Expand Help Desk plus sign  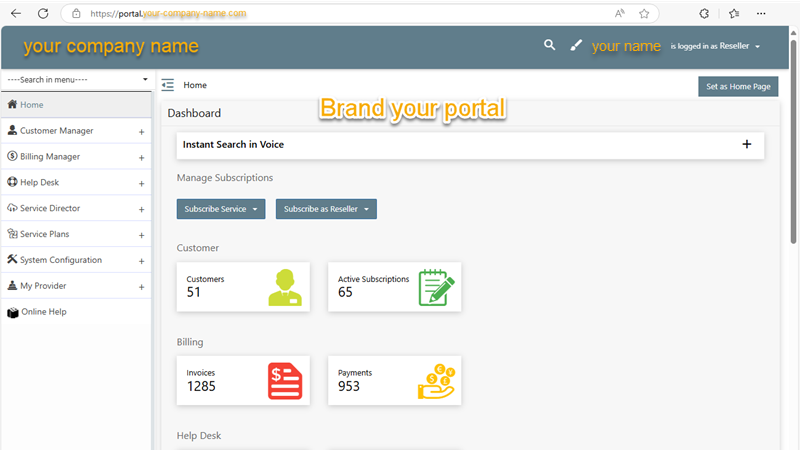pos(141,183)
